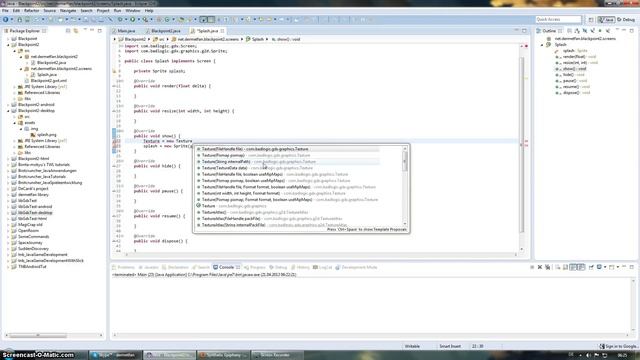Choose Texture(String internalPath) completion proposal
The height and width of the screenshot is (360, 640).
click(x=288, y=162)
